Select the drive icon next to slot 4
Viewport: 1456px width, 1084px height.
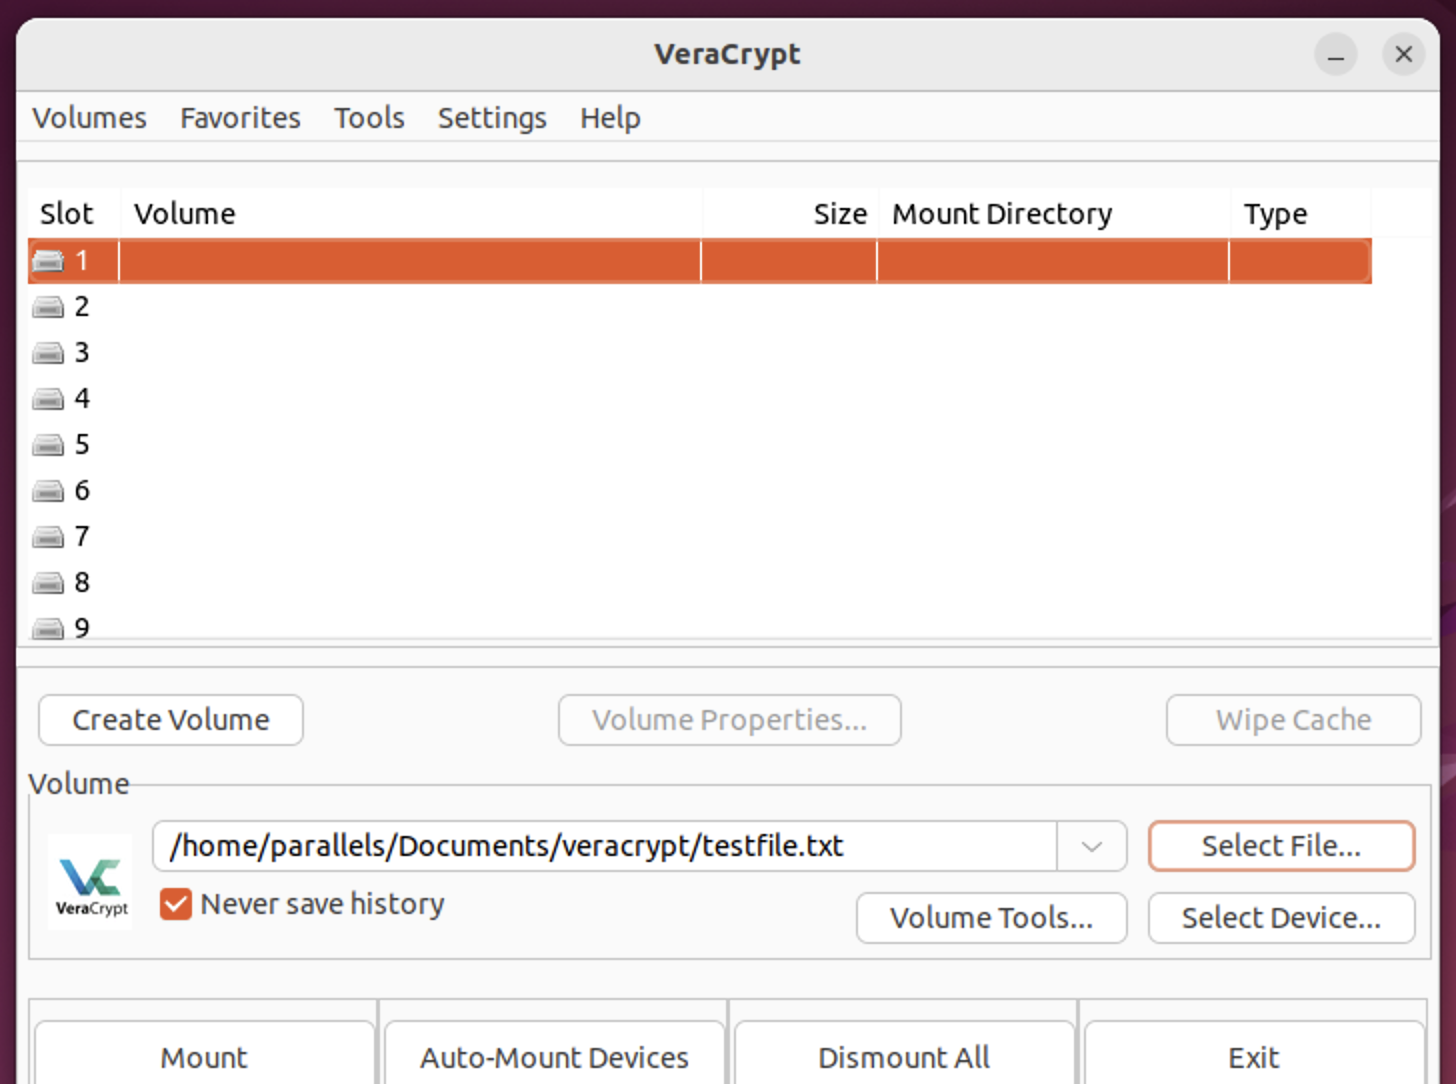pos(48,398)
